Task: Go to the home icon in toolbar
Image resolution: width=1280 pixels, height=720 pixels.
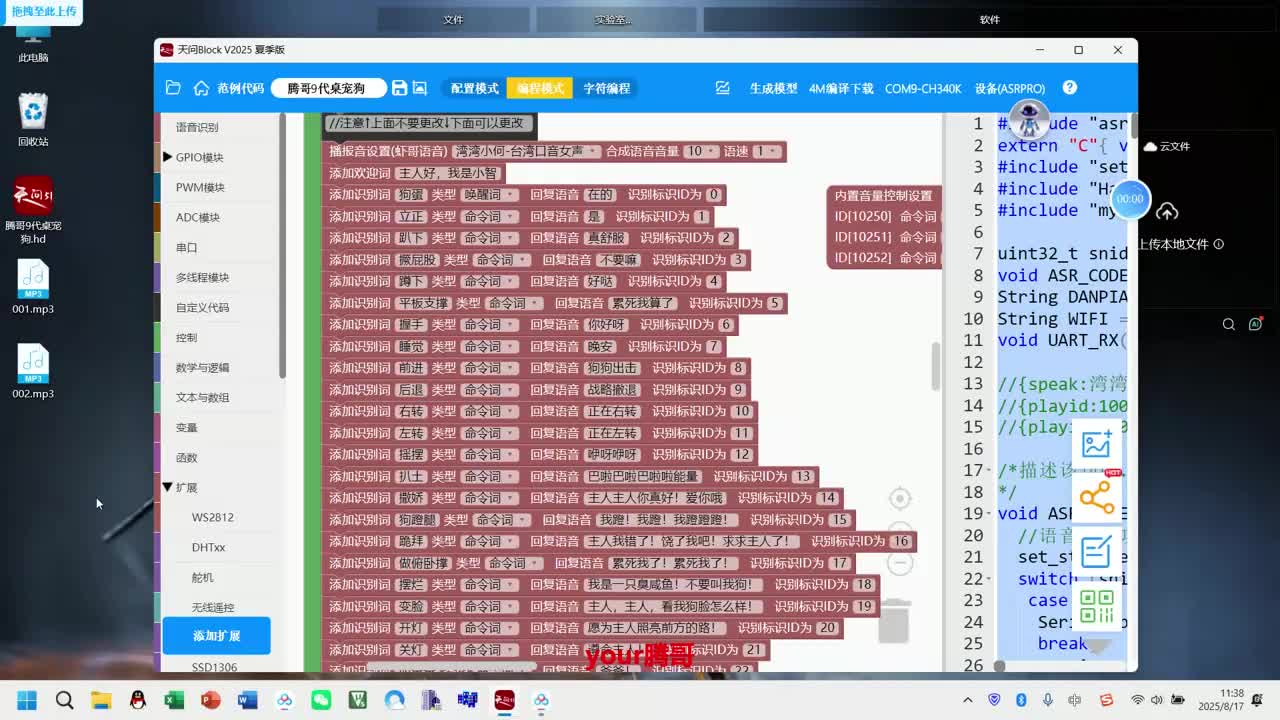Action: coord(201,88)
